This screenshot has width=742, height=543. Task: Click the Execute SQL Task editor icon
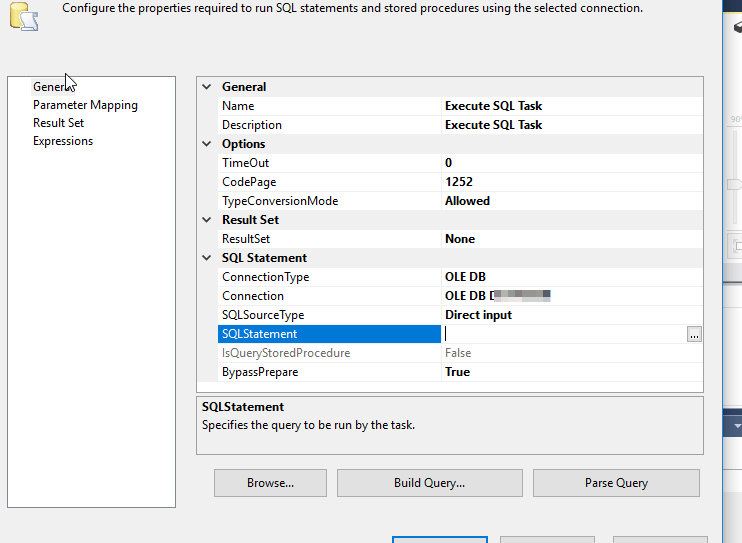click(x=24, y=17)
